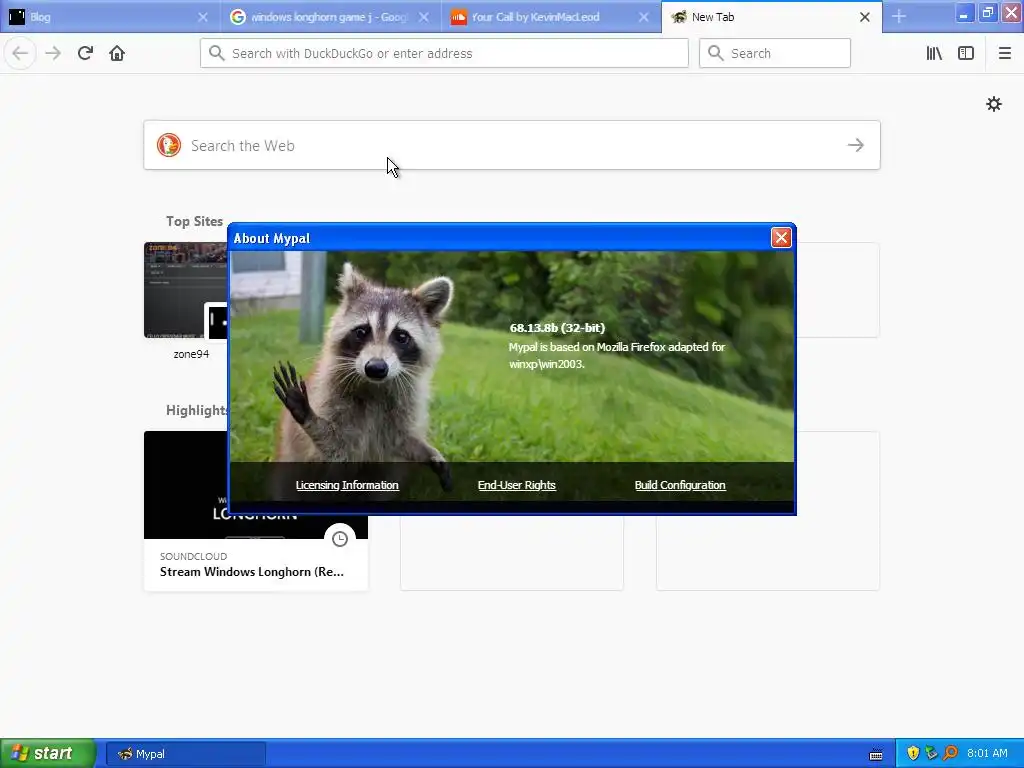Focus the toolbar Search field

775,53
